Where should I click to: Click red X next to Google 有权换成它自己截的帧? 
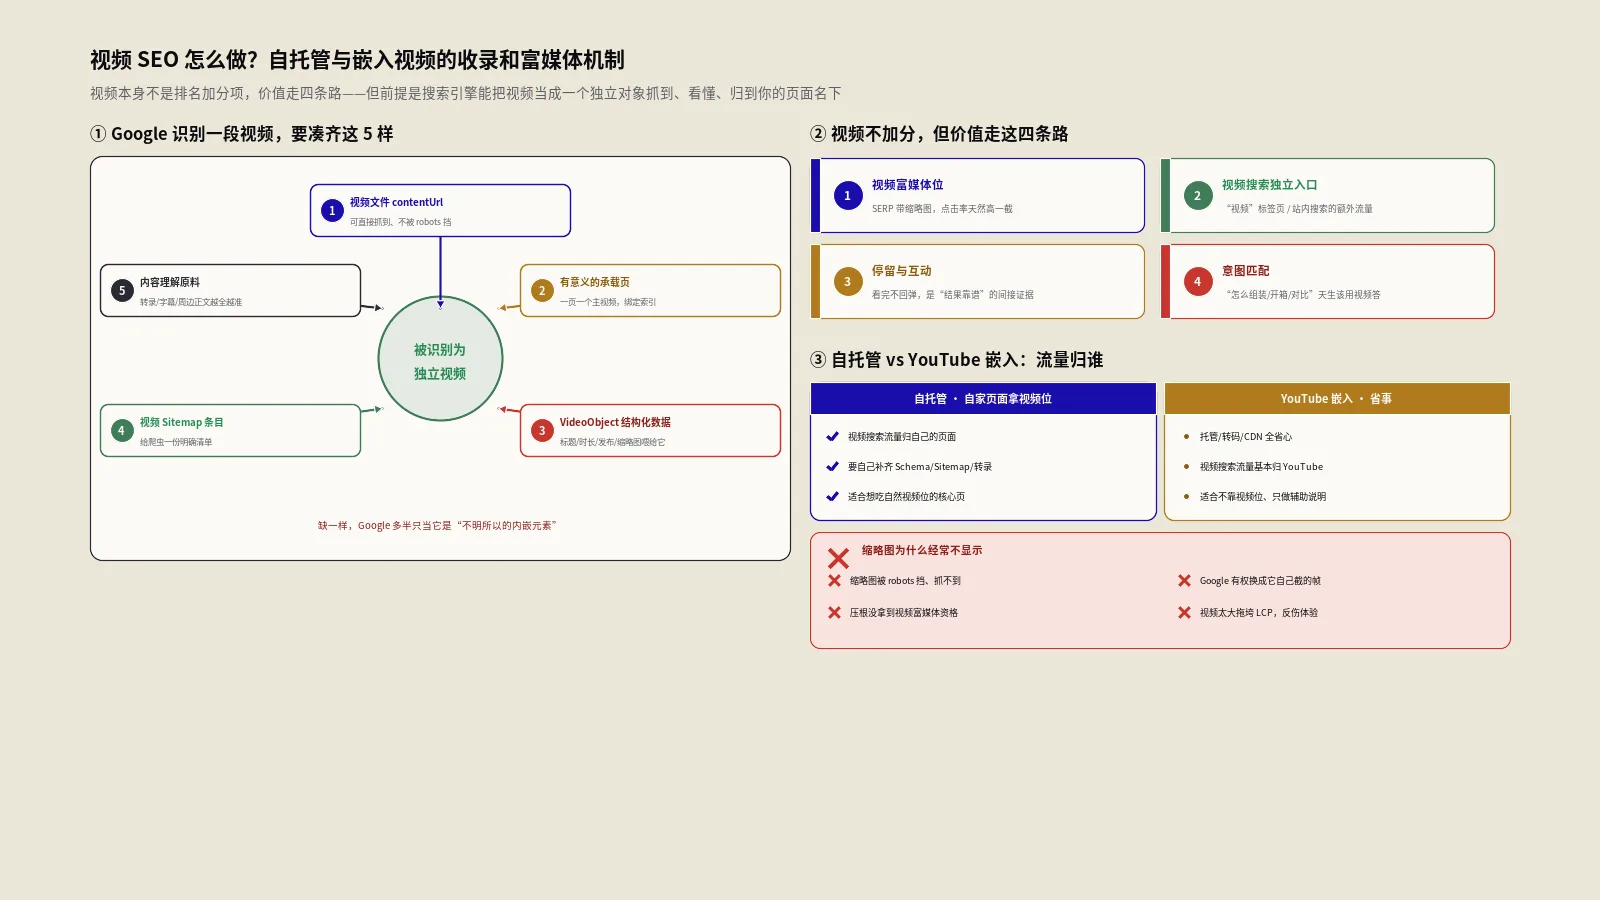(1184, 581)
